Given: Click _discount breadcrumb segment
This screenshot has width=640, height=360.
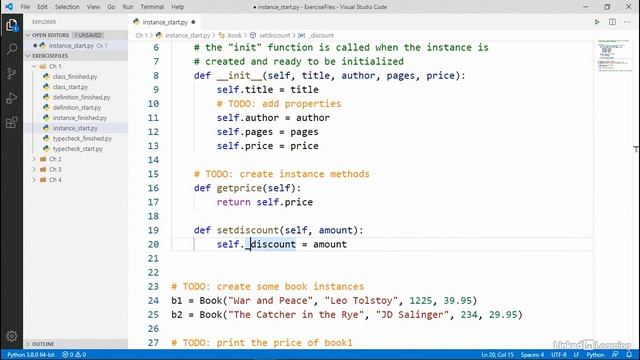Looking at the screenshot, I should [321, 36].
